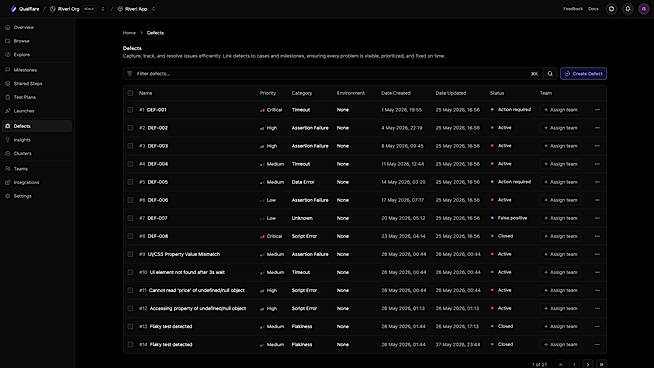Open row actions for UI element not found

(597, 272)
